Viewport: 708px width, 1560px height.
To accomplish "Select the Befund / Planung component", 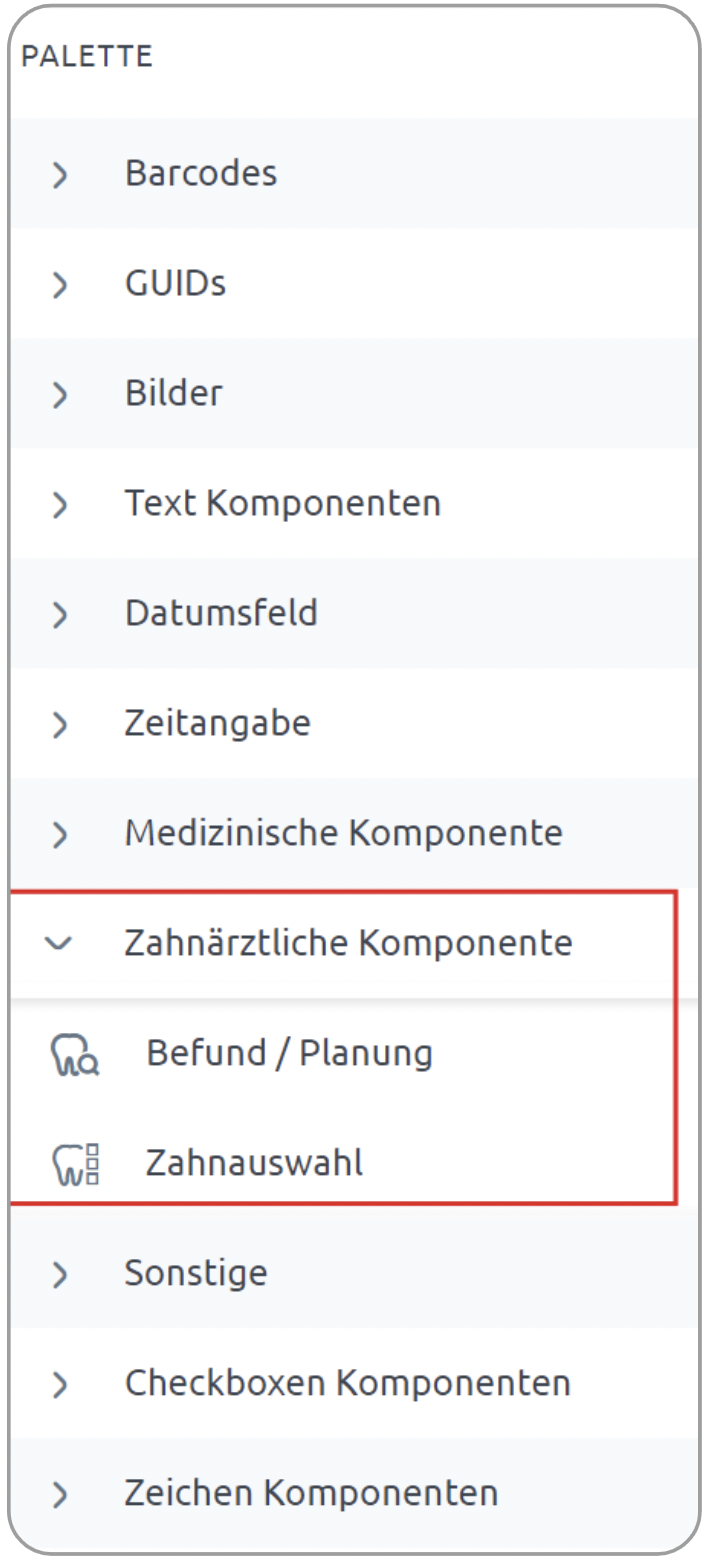I will tap(289, 1053).
